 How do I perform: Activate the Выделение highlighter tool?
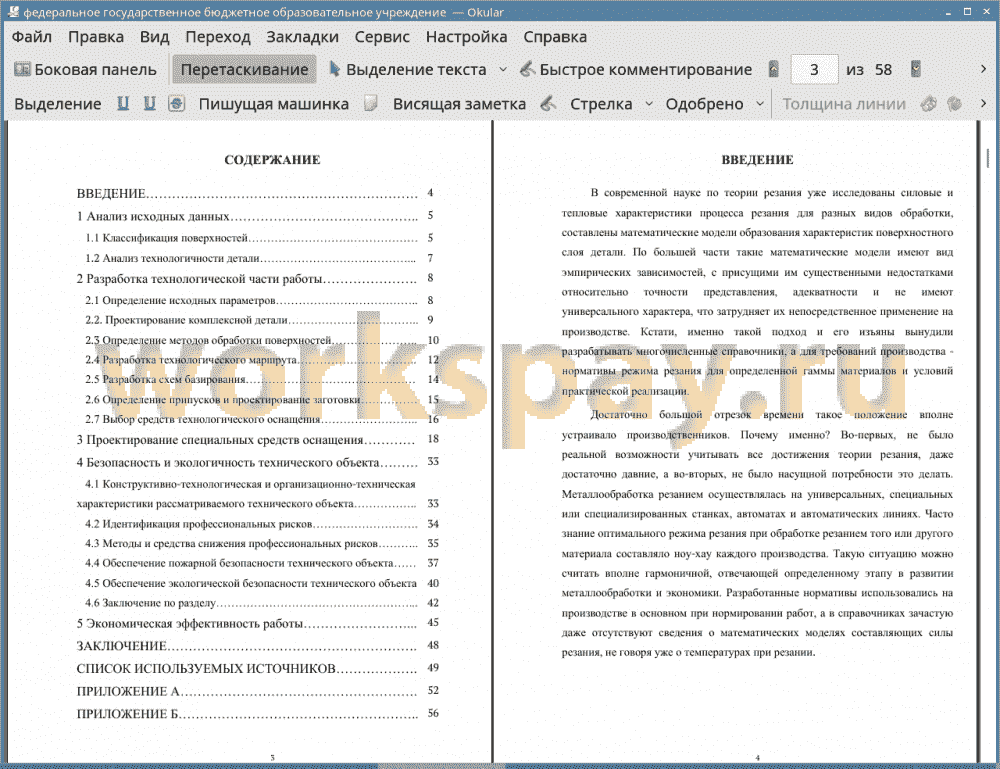pyautogui.click(x=58, y=104)
